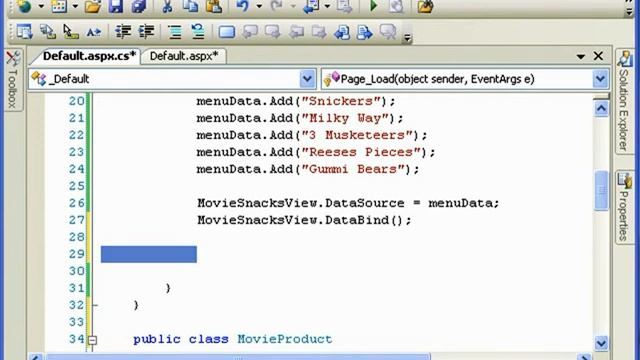The image size is (640, 360).
Task: Click the vertical scrollbar thumb
Action: (x=601, y=190)
